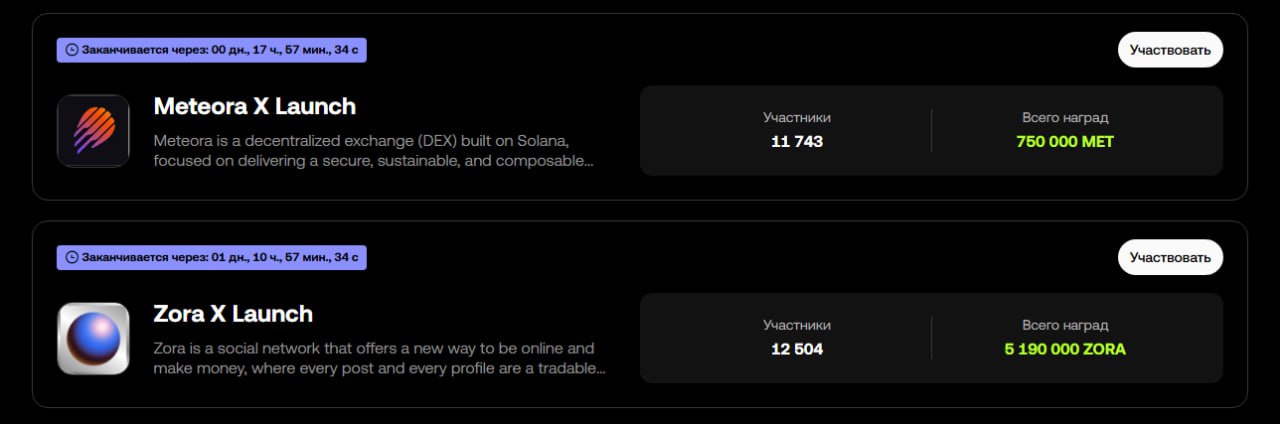Click Всего наград label in the Zora card

tap(1065, 325)
